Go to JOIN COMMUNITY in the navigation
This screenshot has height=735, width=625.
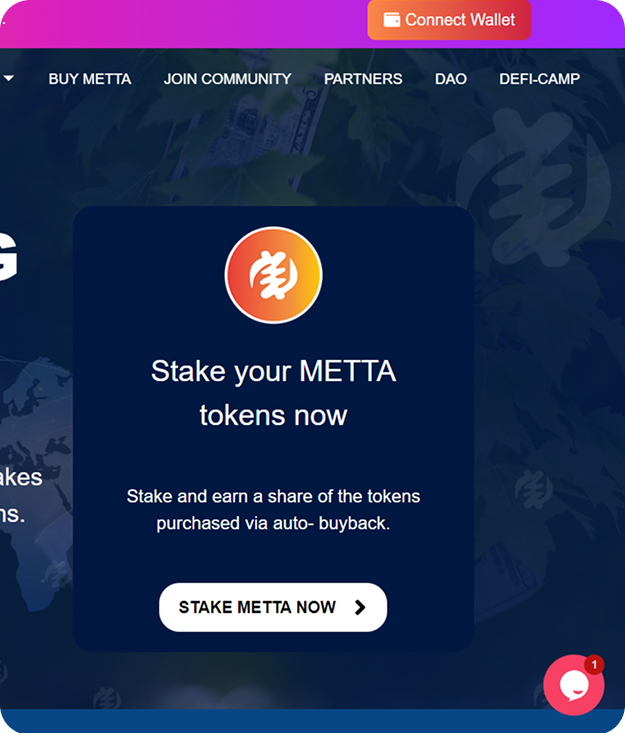click(x=227, y=79)
